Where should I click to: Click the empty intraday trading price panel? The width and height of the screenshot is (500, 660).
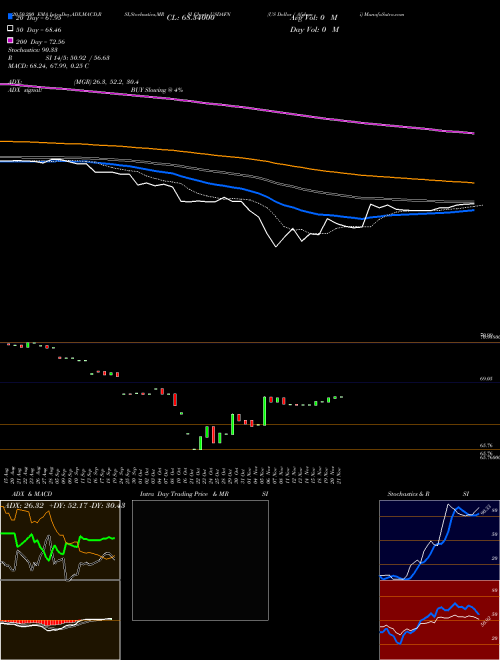click(200, 560)
